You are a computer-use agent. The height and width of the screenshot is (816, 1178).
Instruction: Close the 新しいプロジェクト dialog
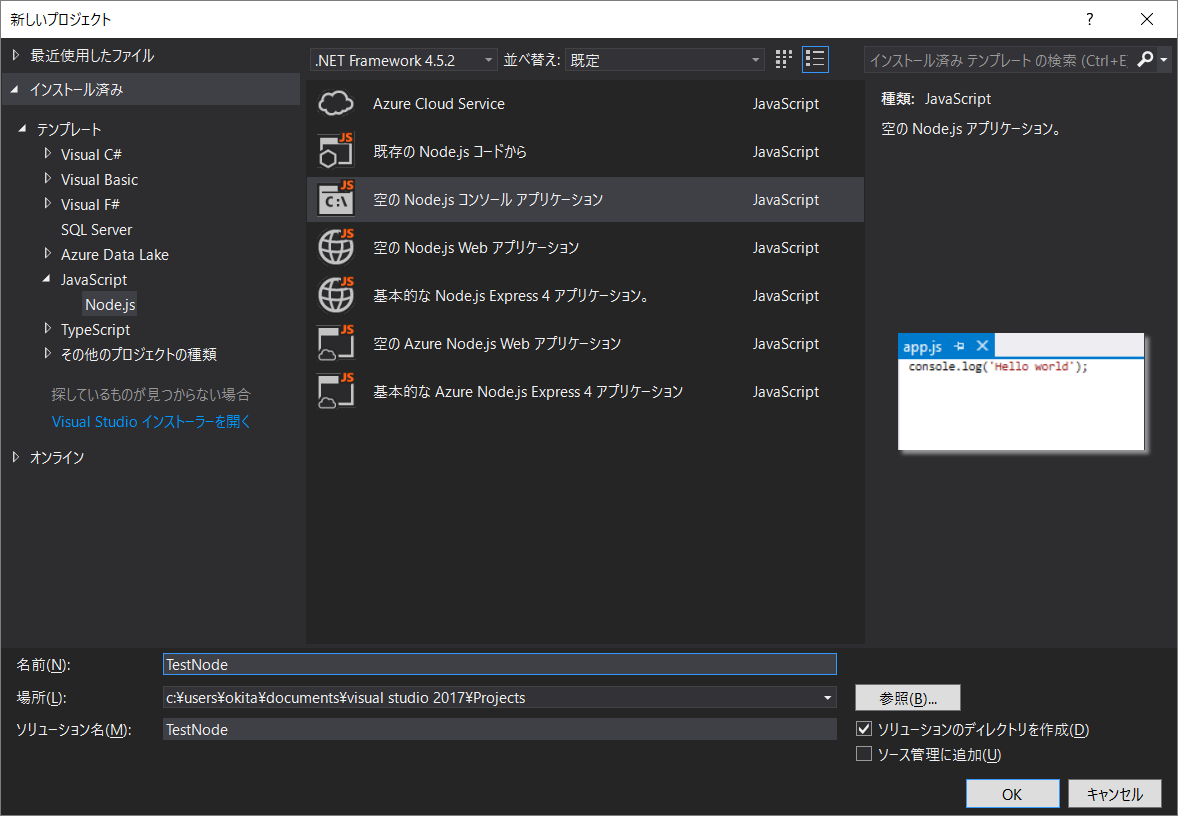pyautogui.click(x=1146, y=19)
